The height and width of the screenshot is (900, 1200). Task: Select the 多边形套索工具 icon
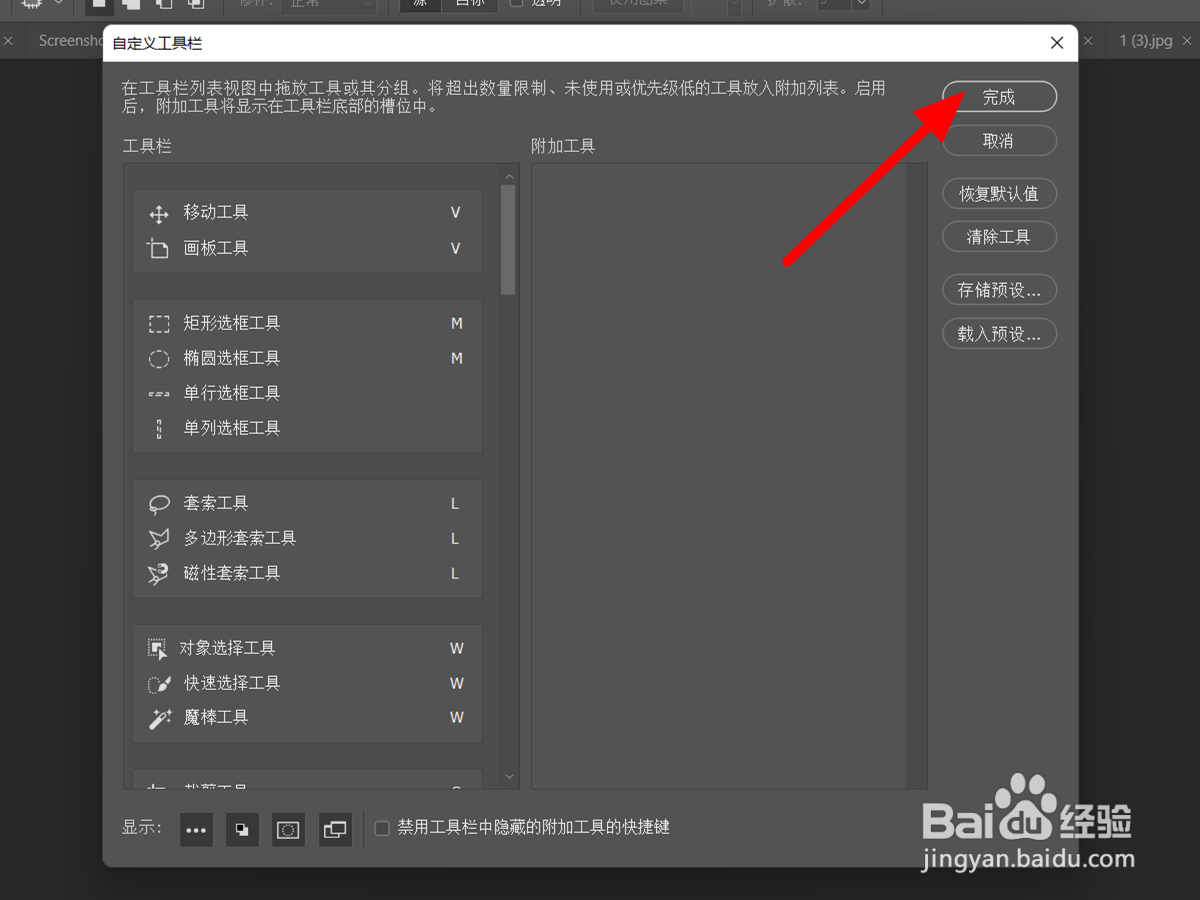coord(159,539)
